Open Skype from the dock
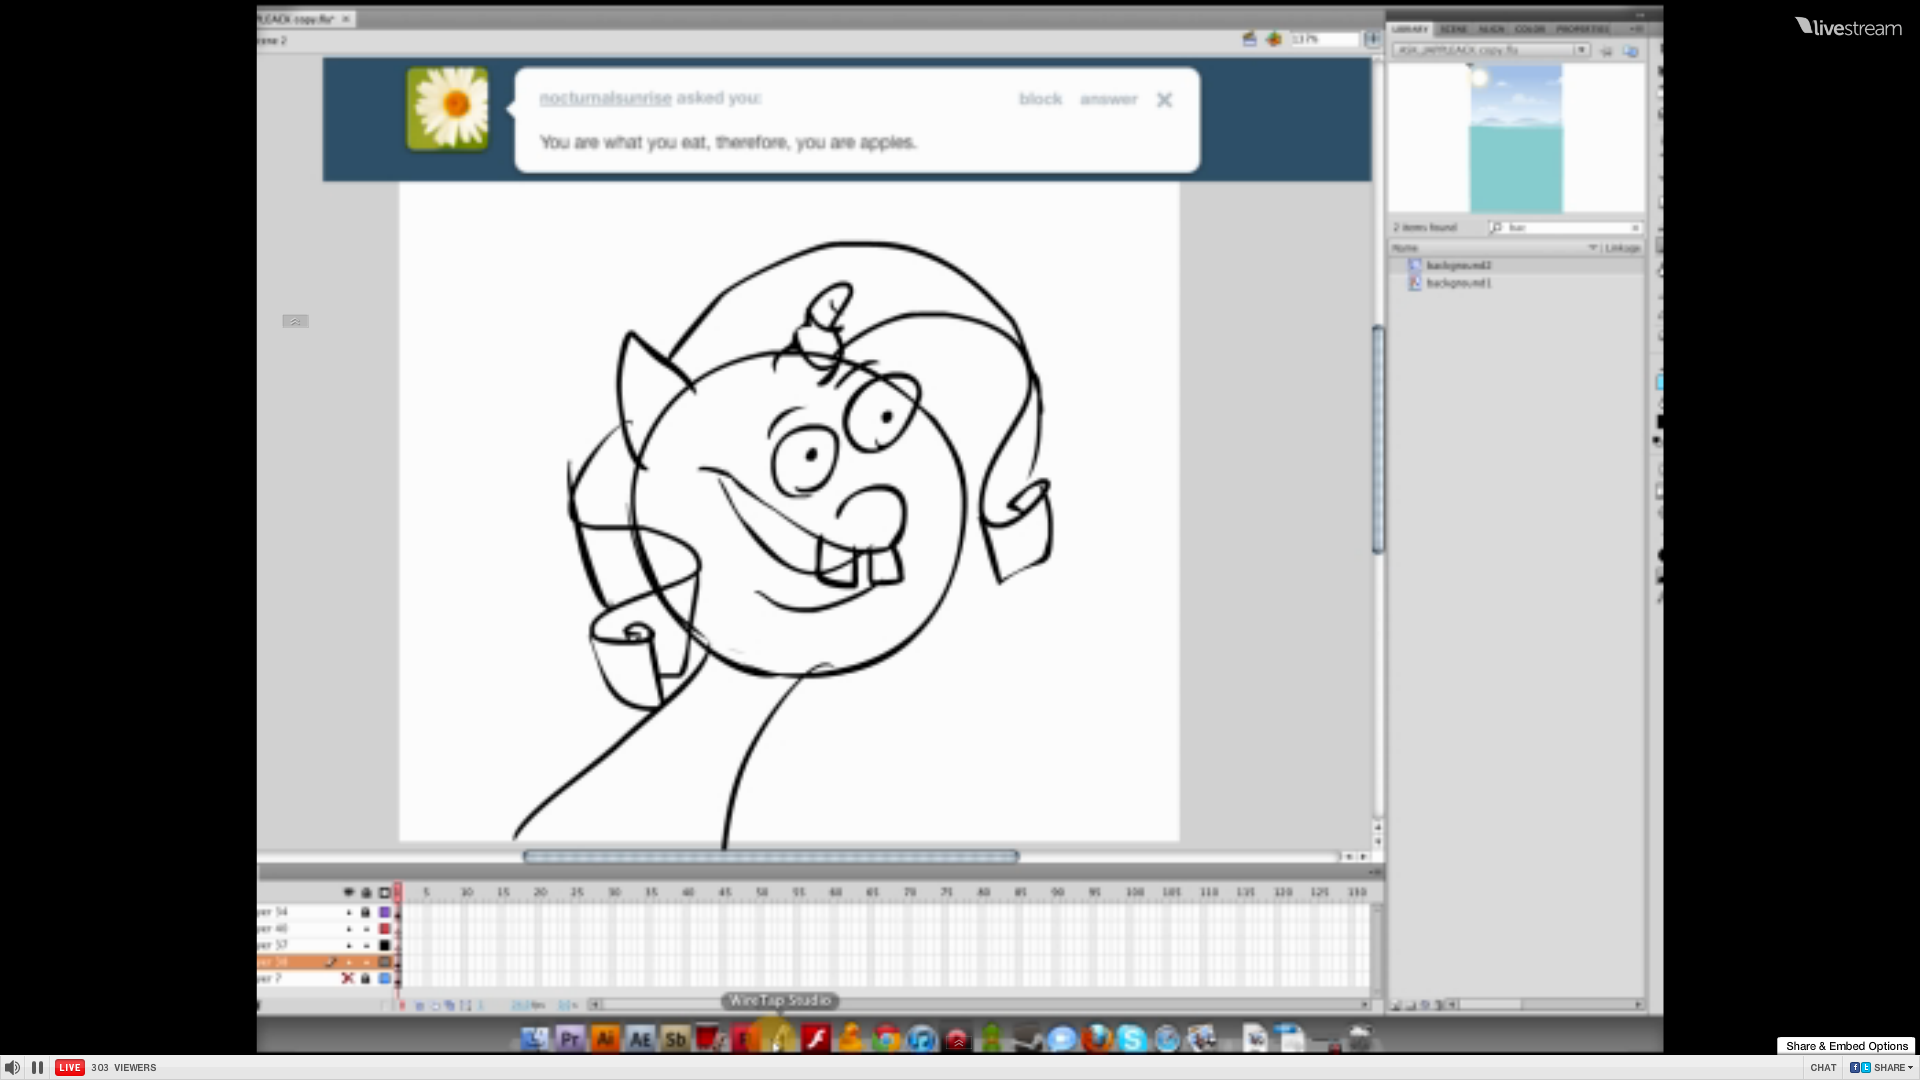The image size is (1920, 1080). (x=1132, y=1039)
